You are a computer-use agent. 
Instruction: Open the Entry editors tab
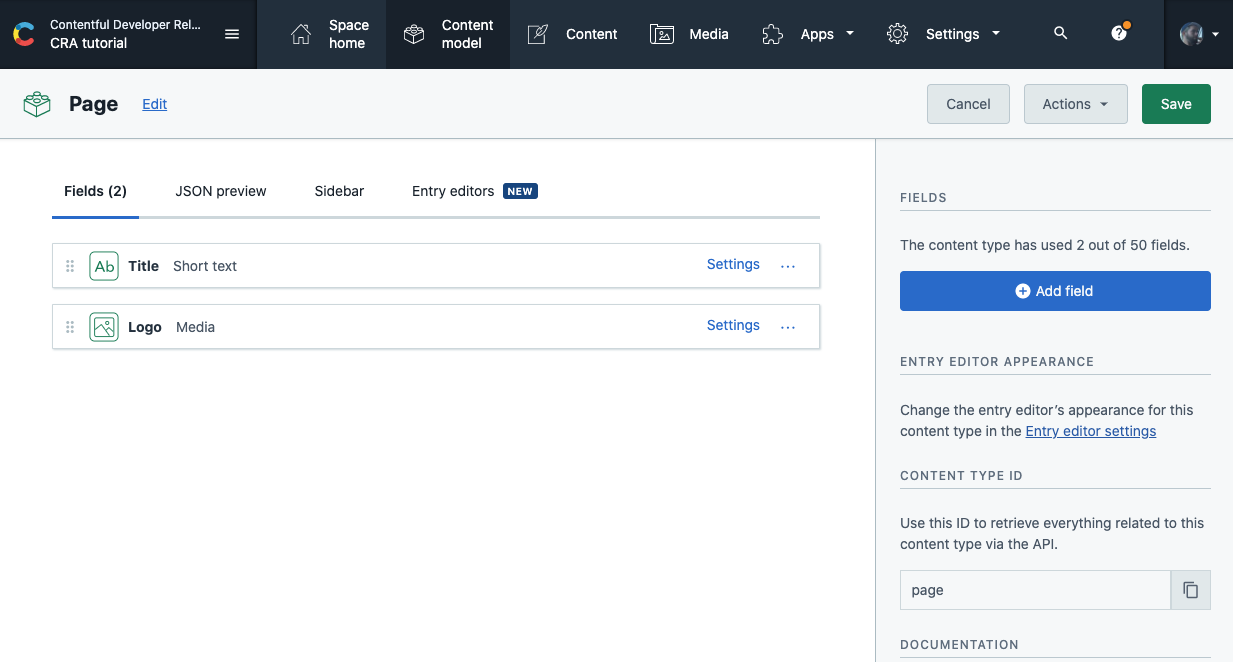click(x=452, y=191)
